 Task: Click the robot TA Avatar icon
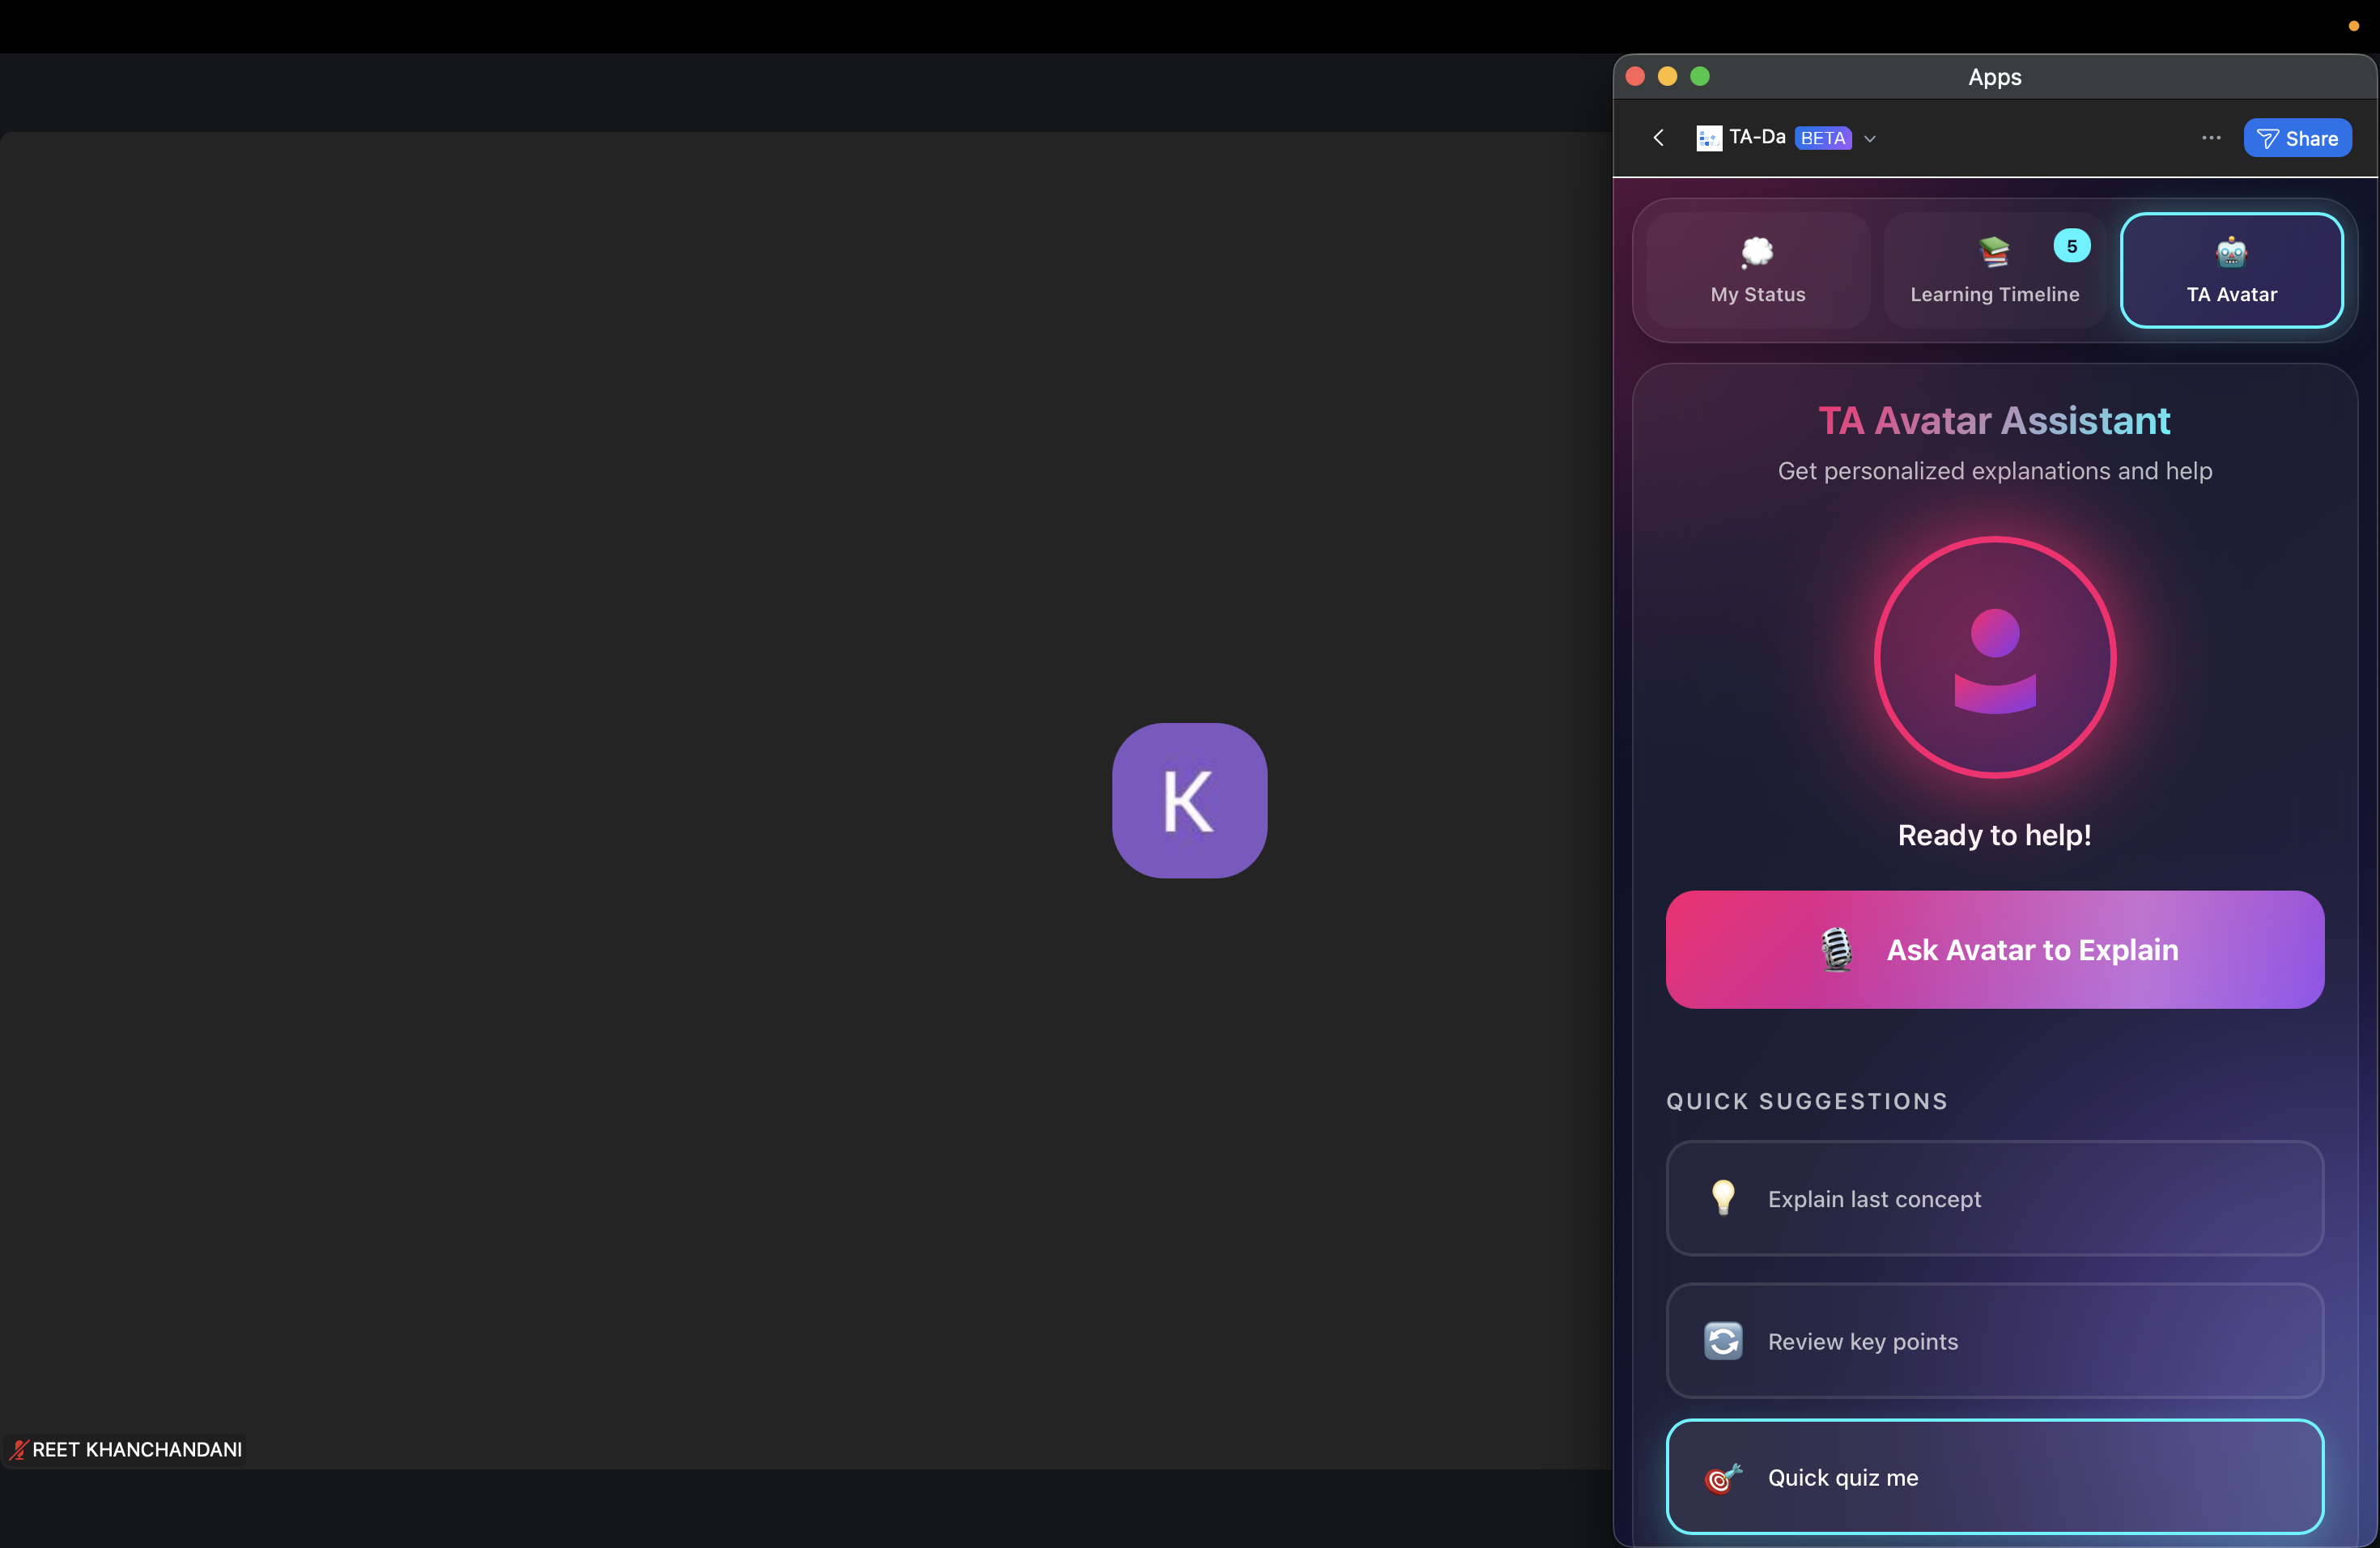tap(2231, 252)
